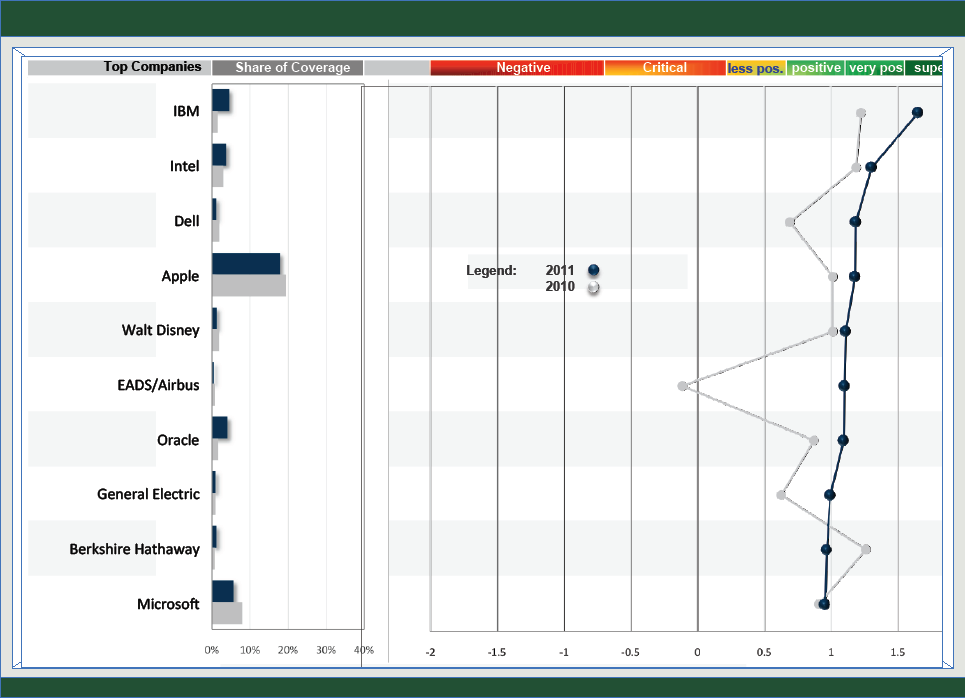The image size is (965, 698).
Task: Select the General Electric label
Action: 148,494
